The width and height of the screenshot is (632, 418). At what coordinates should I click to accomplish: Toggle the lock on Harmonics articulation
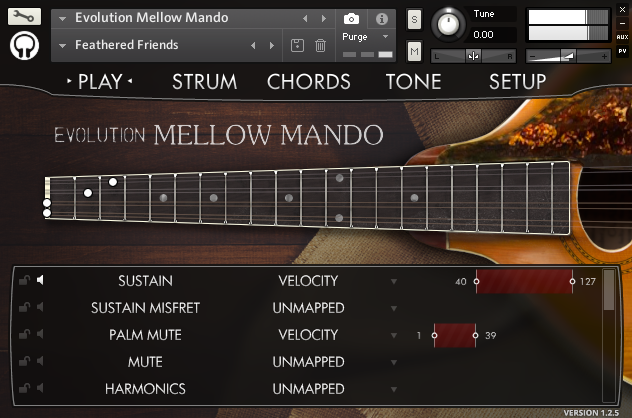click(x=24, y=389)
